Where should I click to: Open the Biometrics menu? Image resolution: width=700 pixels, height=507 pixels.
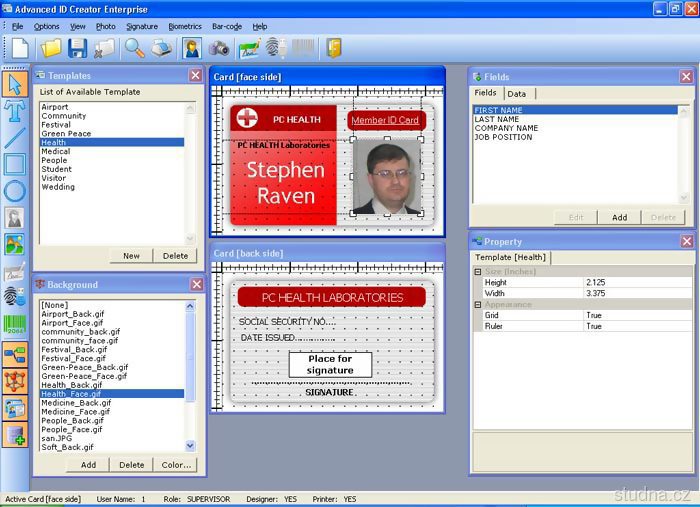click(184, 26)
